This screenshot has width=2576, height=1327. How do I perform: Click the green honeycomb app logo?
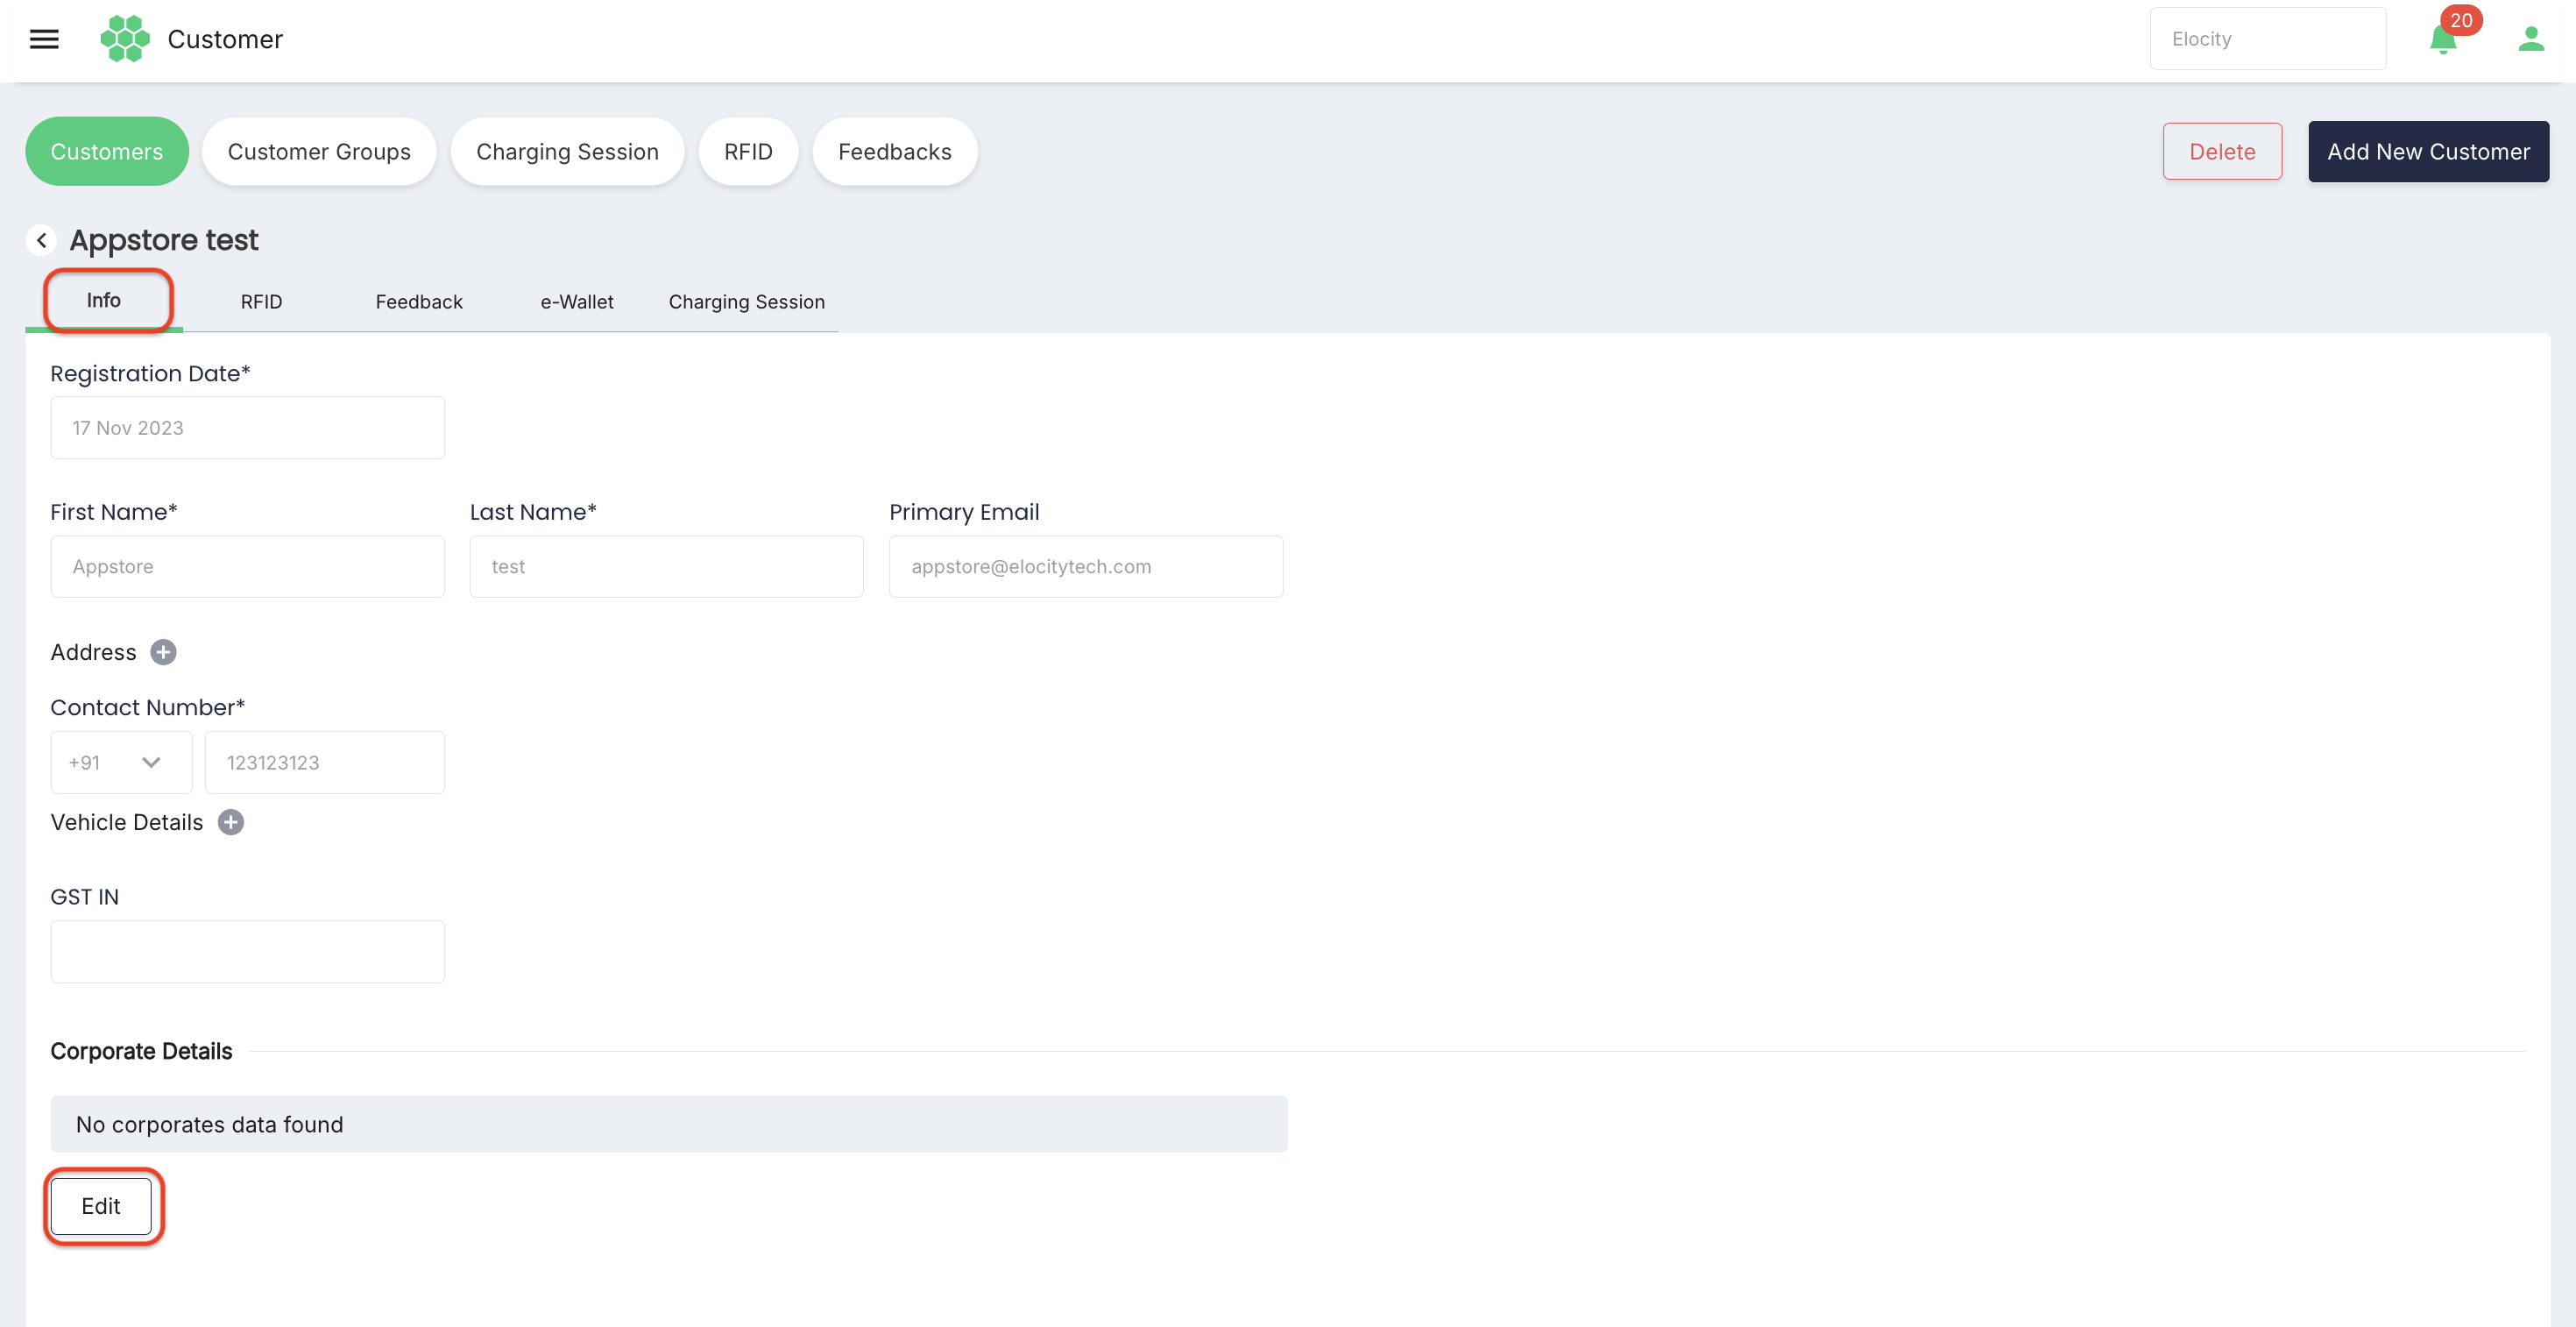pyautogui.click(x=125, y=39)
